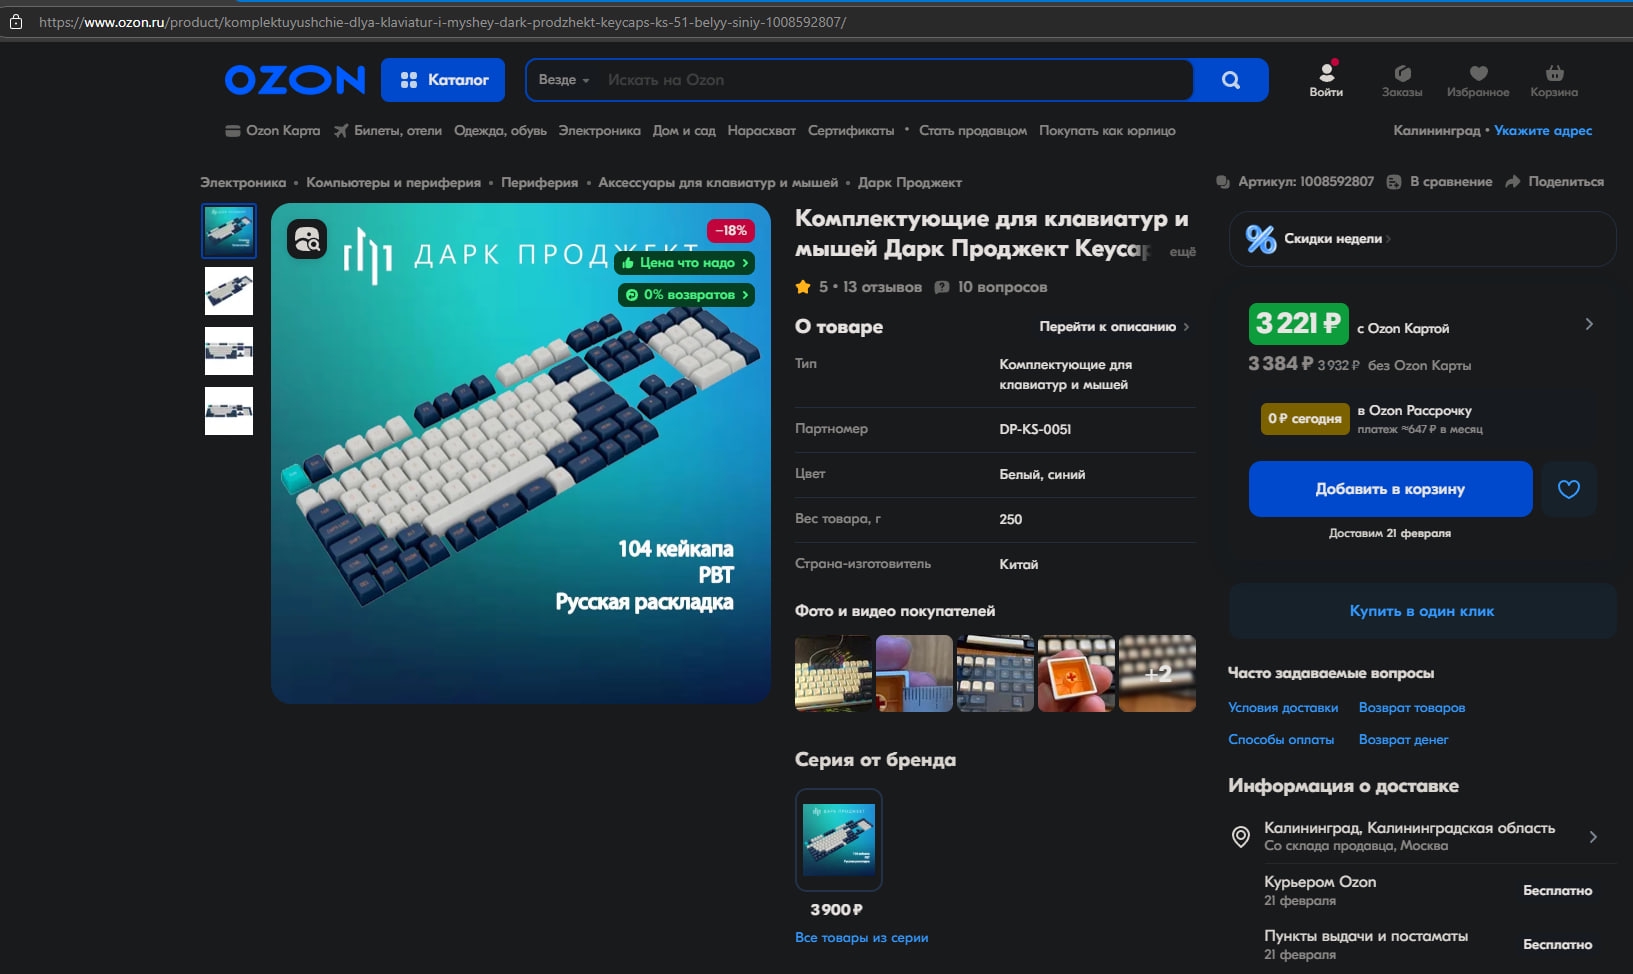Click the browser address bar URL
Image resolution: width=1633 pixels, height=974 pixels.
point(442,21)
